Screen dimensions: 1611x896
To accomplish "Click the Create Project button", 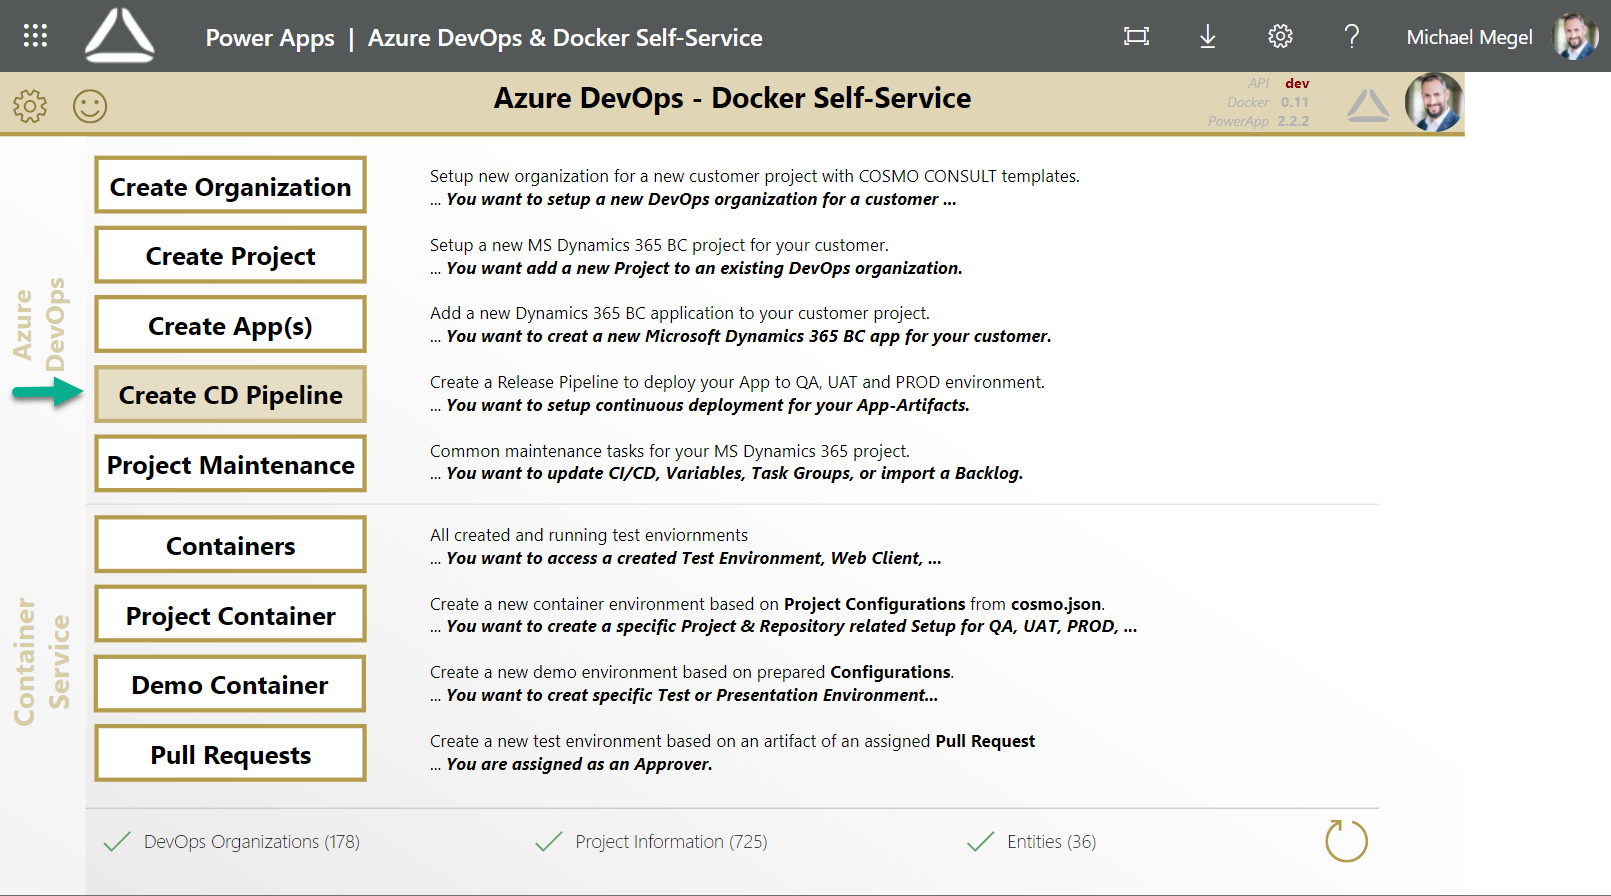I will [x=231, y=255].
